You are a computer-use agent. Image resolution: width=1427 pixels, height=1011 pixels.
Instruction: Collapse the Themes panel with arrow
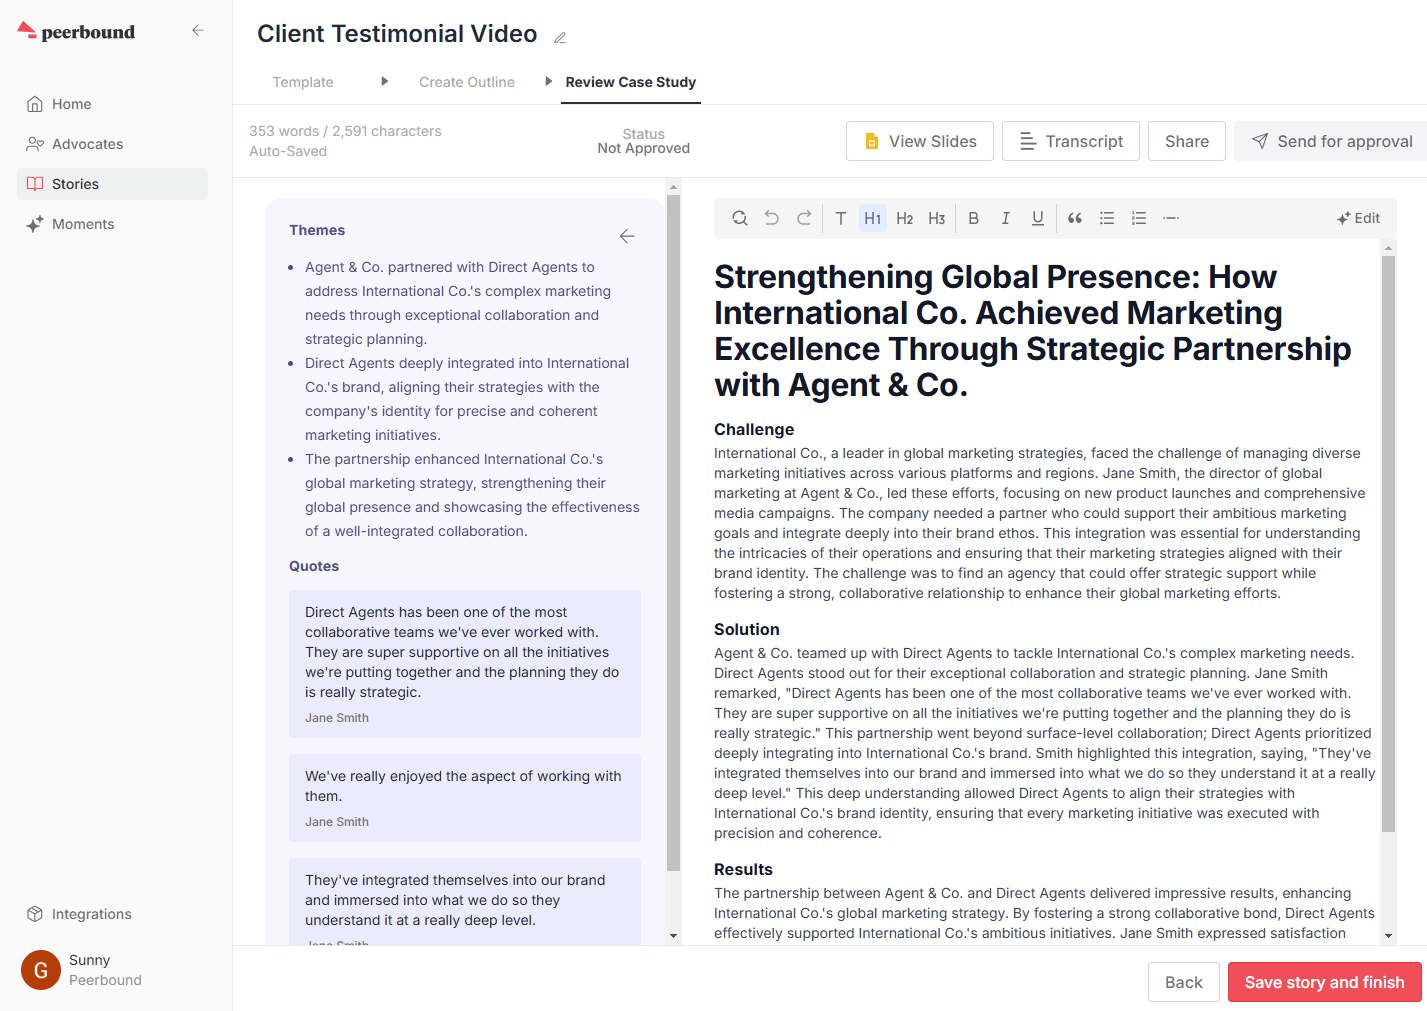tap(627, 236)
